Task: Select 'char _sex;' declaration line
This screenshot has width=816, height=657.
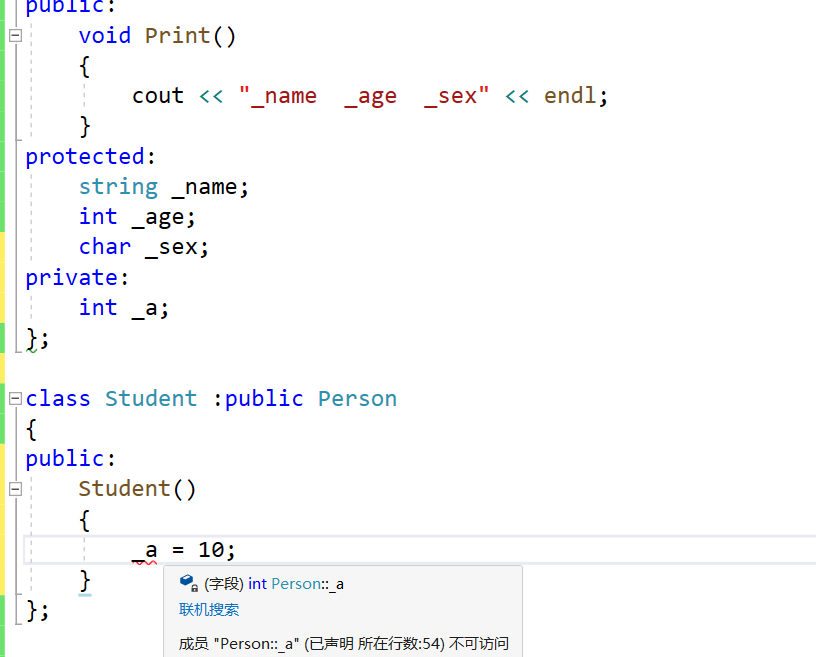Action: [144, 247]
